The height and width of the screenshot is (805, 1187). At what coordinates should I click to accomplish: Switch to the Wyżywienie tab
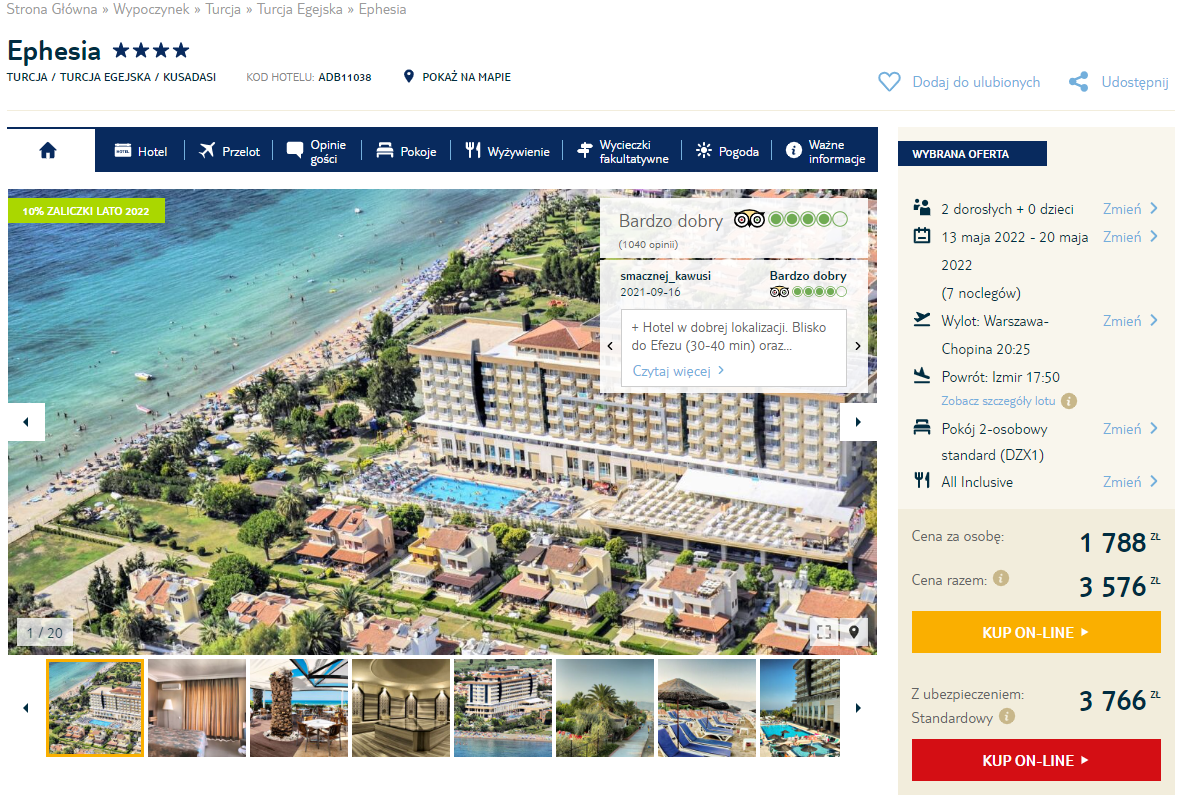tap(507, 151)
